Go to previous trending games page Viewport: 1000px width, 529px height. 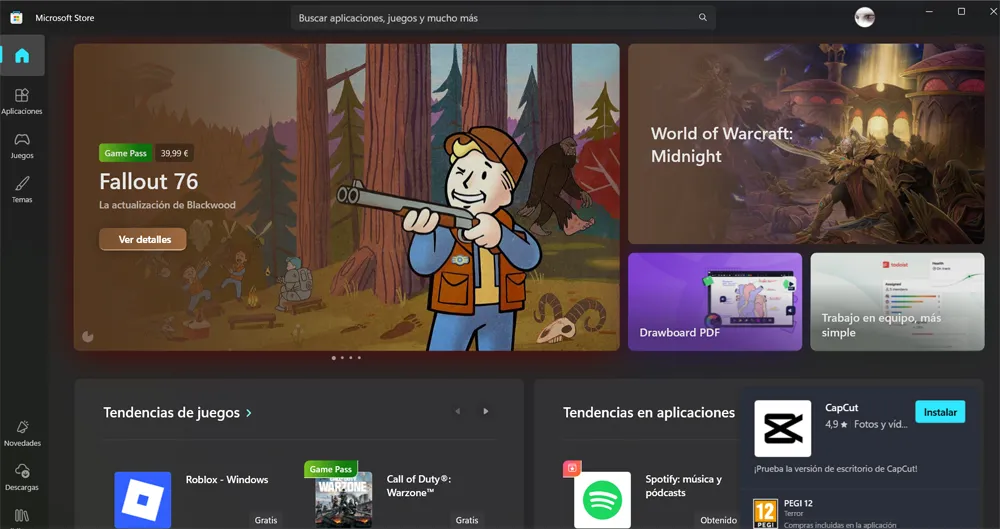click(457, 412)
